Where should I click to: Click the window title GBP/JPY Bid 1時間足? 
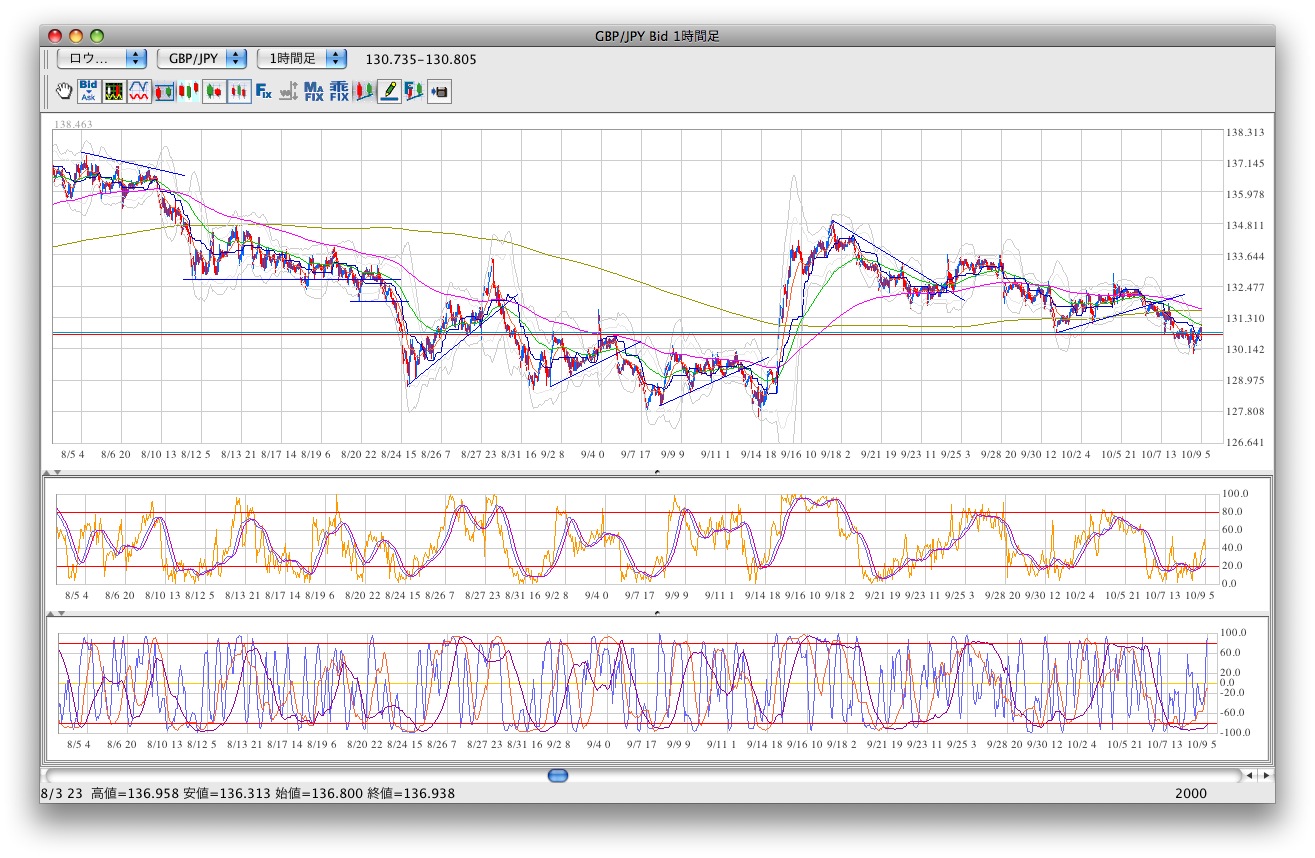657,36
